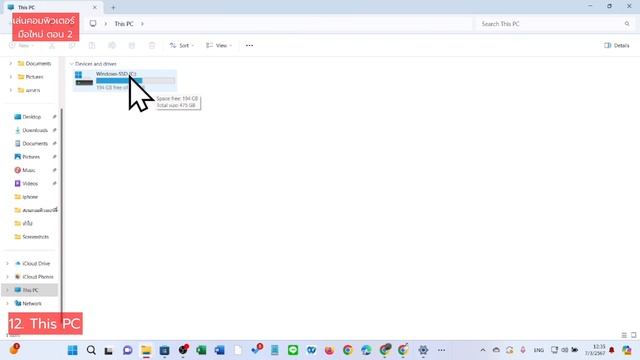Collapse the Devices and drives group
This screenshot has height=360, width=640.
[71, 64]
